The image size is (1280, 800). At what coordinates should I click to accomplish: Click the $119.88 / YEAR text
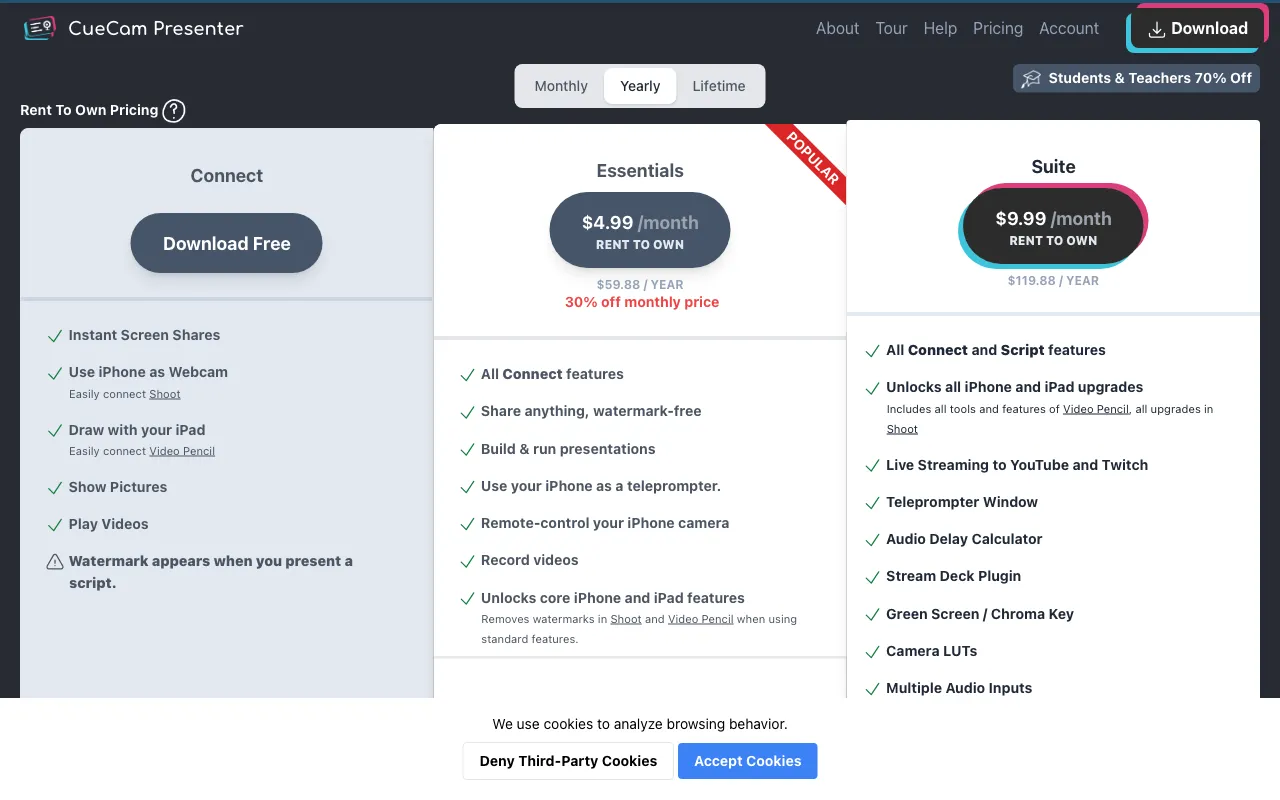pyautogui.click(x=1053, y=281)
